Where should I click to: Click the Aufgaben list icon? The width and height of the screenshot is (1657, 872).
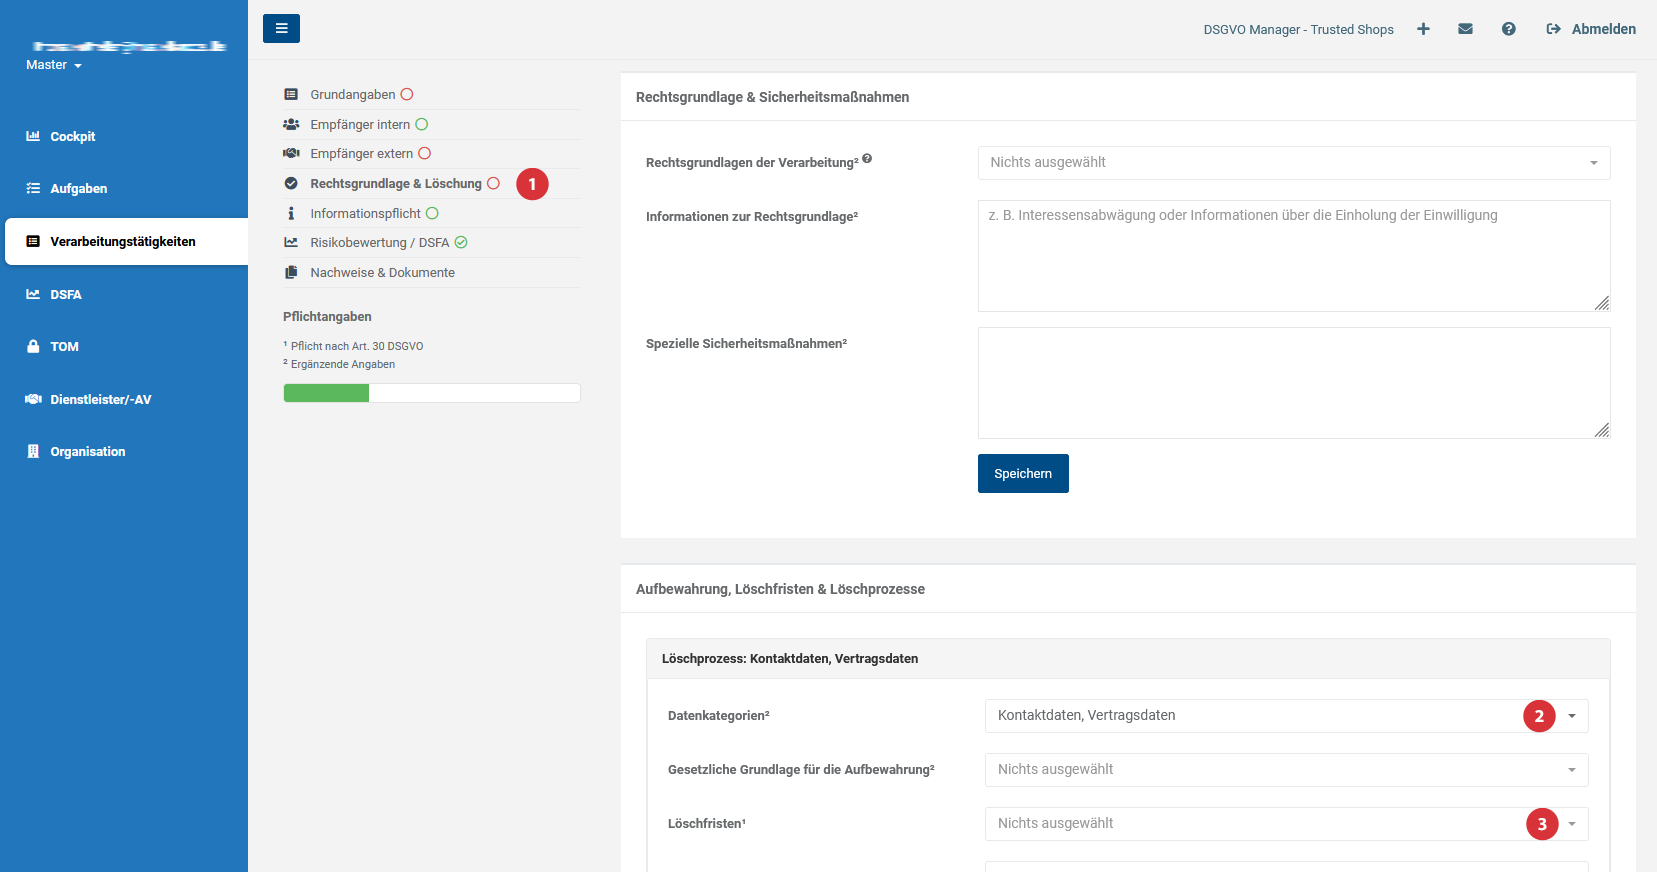pos(33,188)
